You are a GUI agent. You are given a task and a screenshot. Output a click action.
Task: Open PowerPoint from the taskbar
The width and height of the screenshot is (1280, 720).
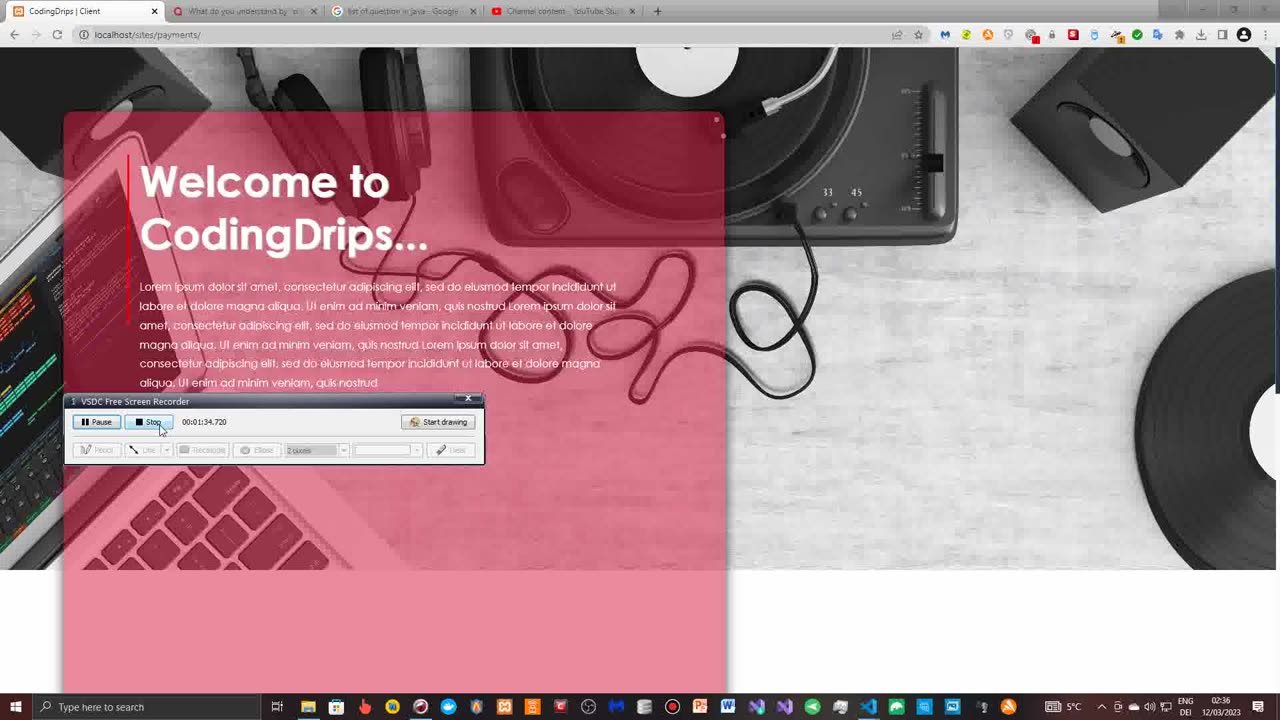point(700,707)
